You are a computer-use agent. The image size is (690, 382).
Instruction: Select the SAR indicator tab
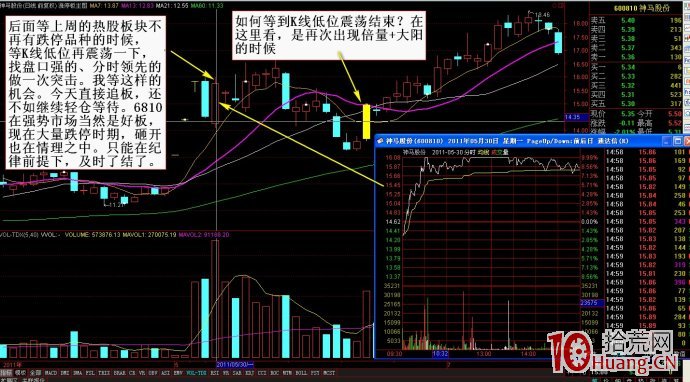pos(237,372)
